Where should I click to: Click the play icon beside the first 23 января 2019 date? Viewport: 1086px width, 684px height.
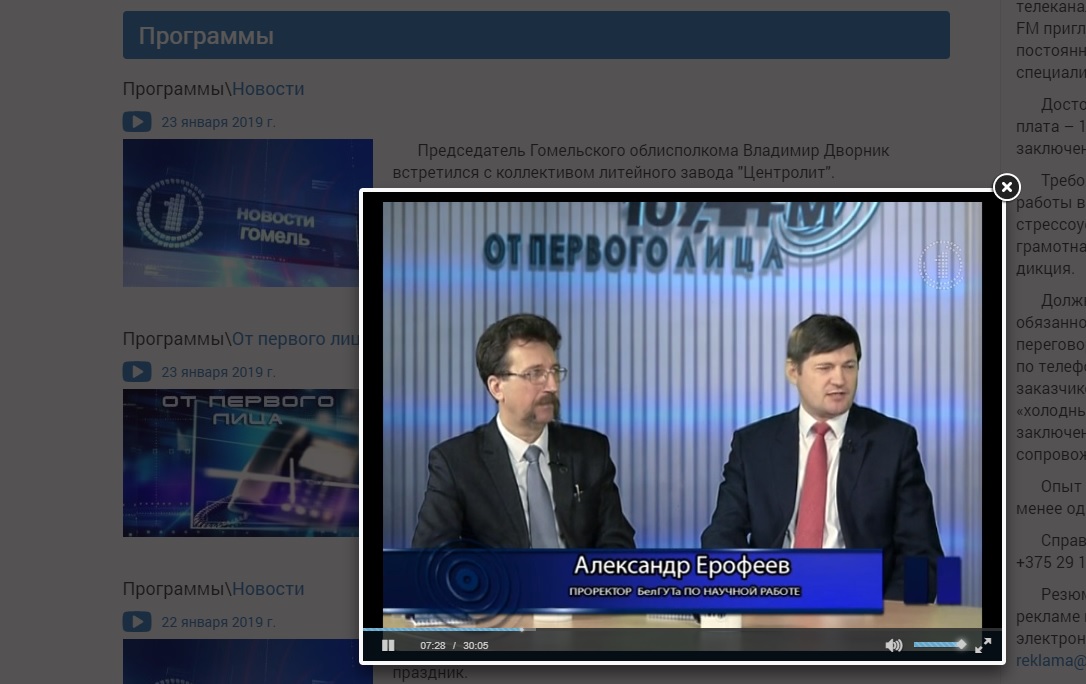pyautogui.click(x=137, y=122)
